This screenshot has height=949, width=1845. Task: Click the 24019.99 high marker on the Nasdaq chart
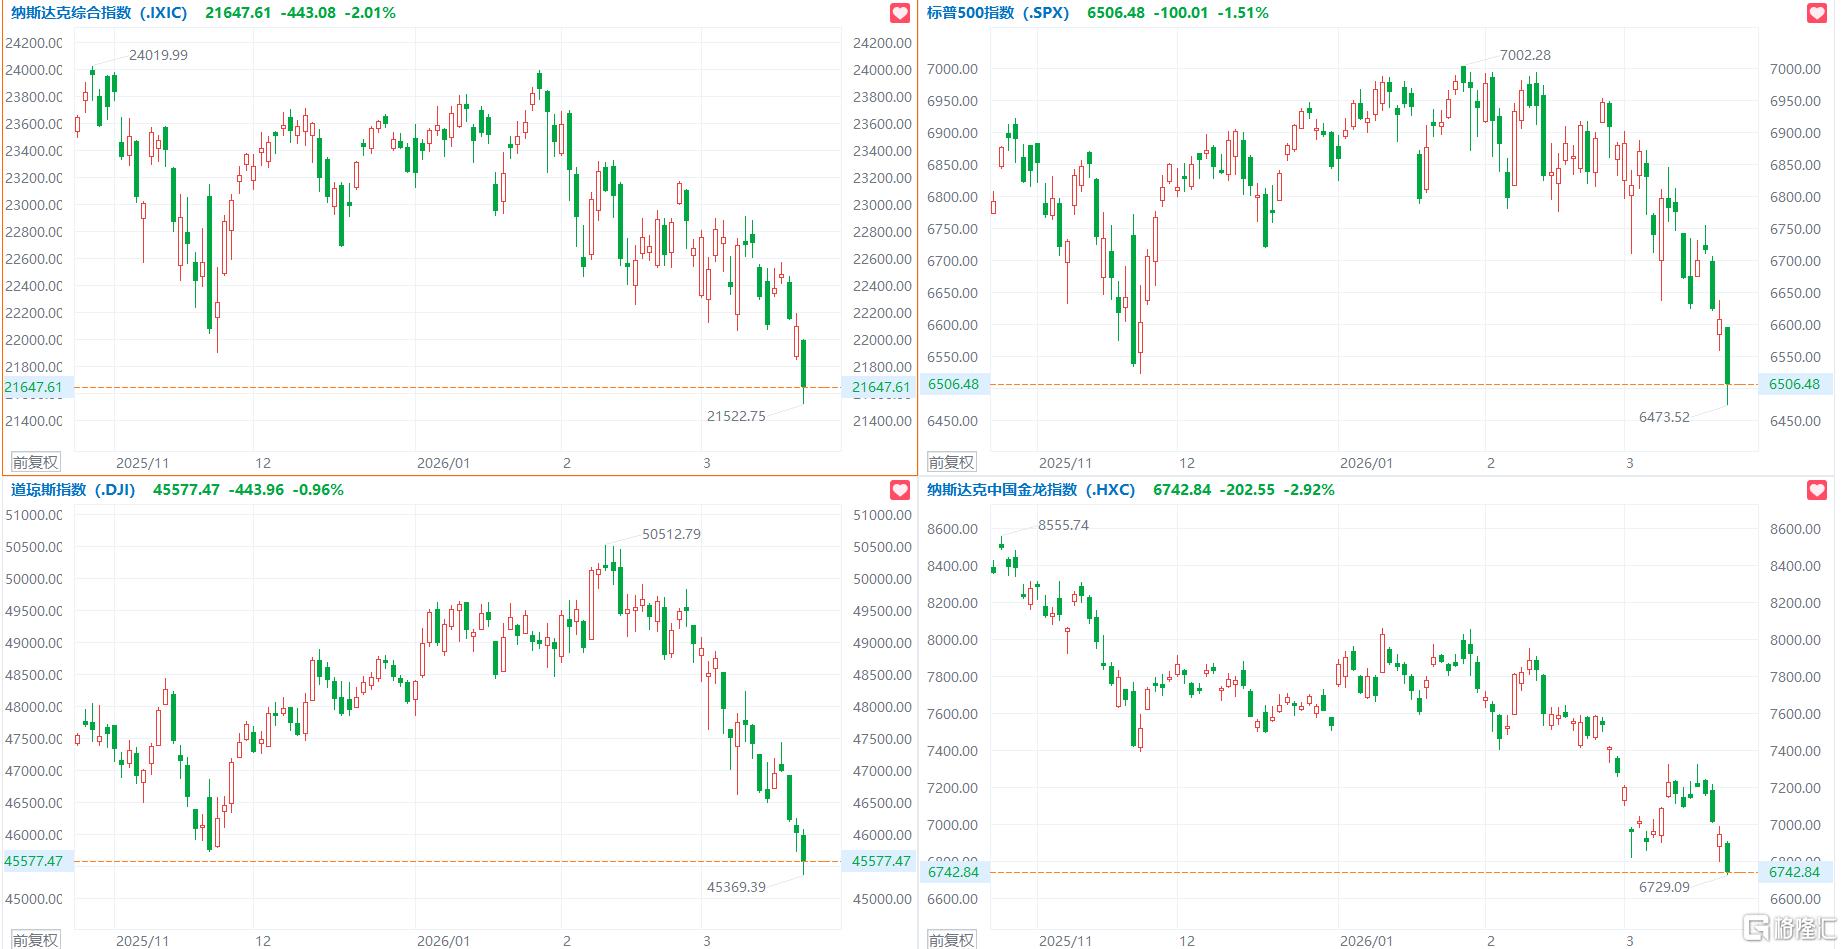point(158,55)
